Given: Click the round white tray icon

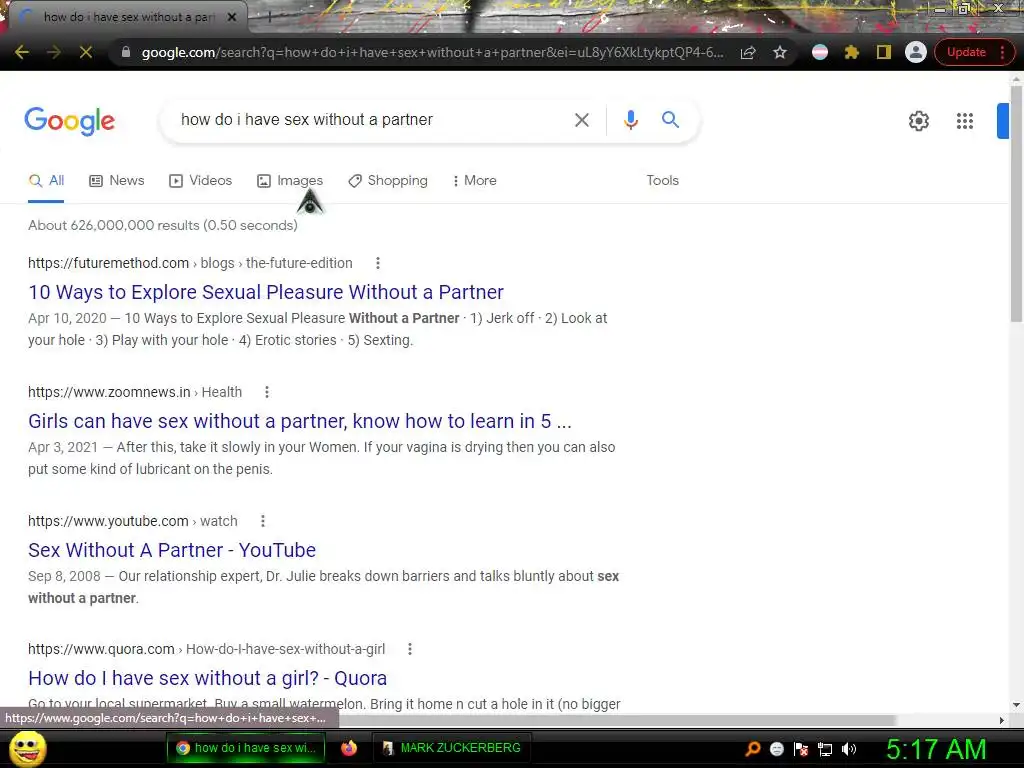Looking at the screenshot, I should click(x=776, y=749).
